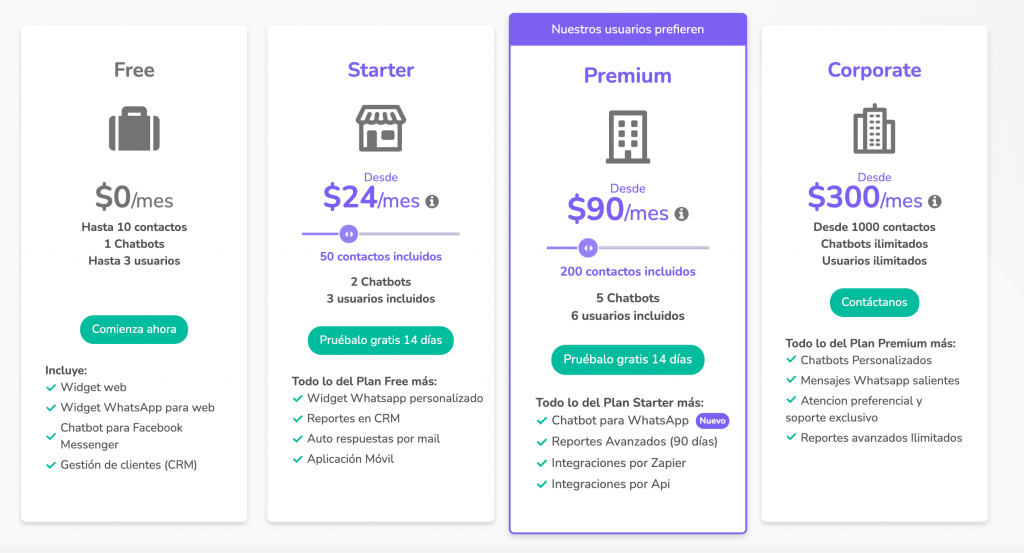Image resolution: width=1024 pixels, height=553 pixels.
Task: Click checkmark beside Widget web feature
Action: 51,387
